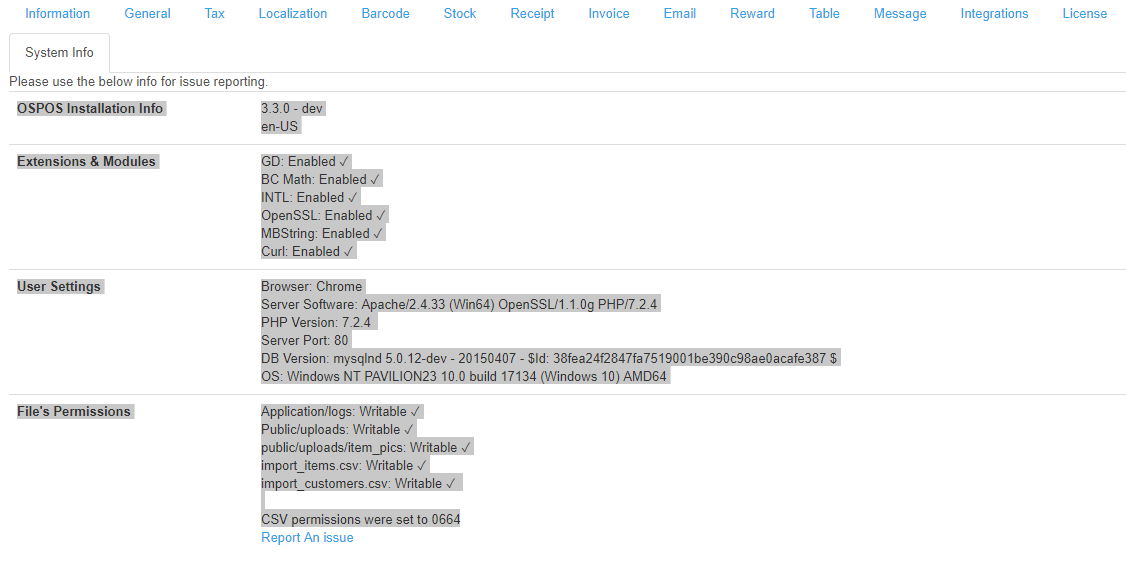This screenshot has height=566, width=1126.
Task: Select the Reward tab
Action: pyautogui.click(x=753, y=14)
